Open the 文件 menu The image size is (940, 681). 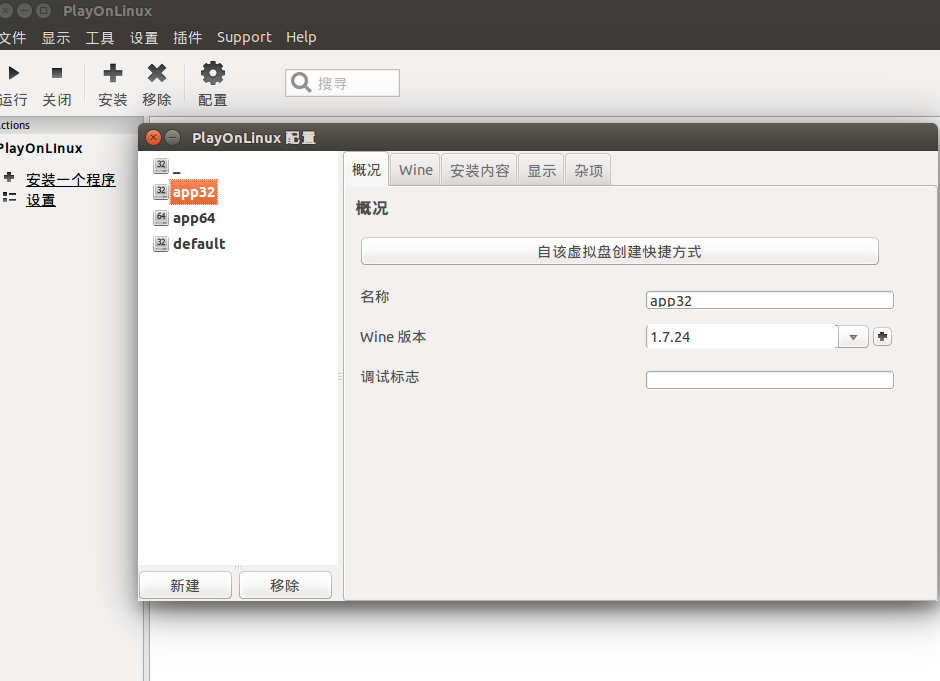tap(13, 37)
